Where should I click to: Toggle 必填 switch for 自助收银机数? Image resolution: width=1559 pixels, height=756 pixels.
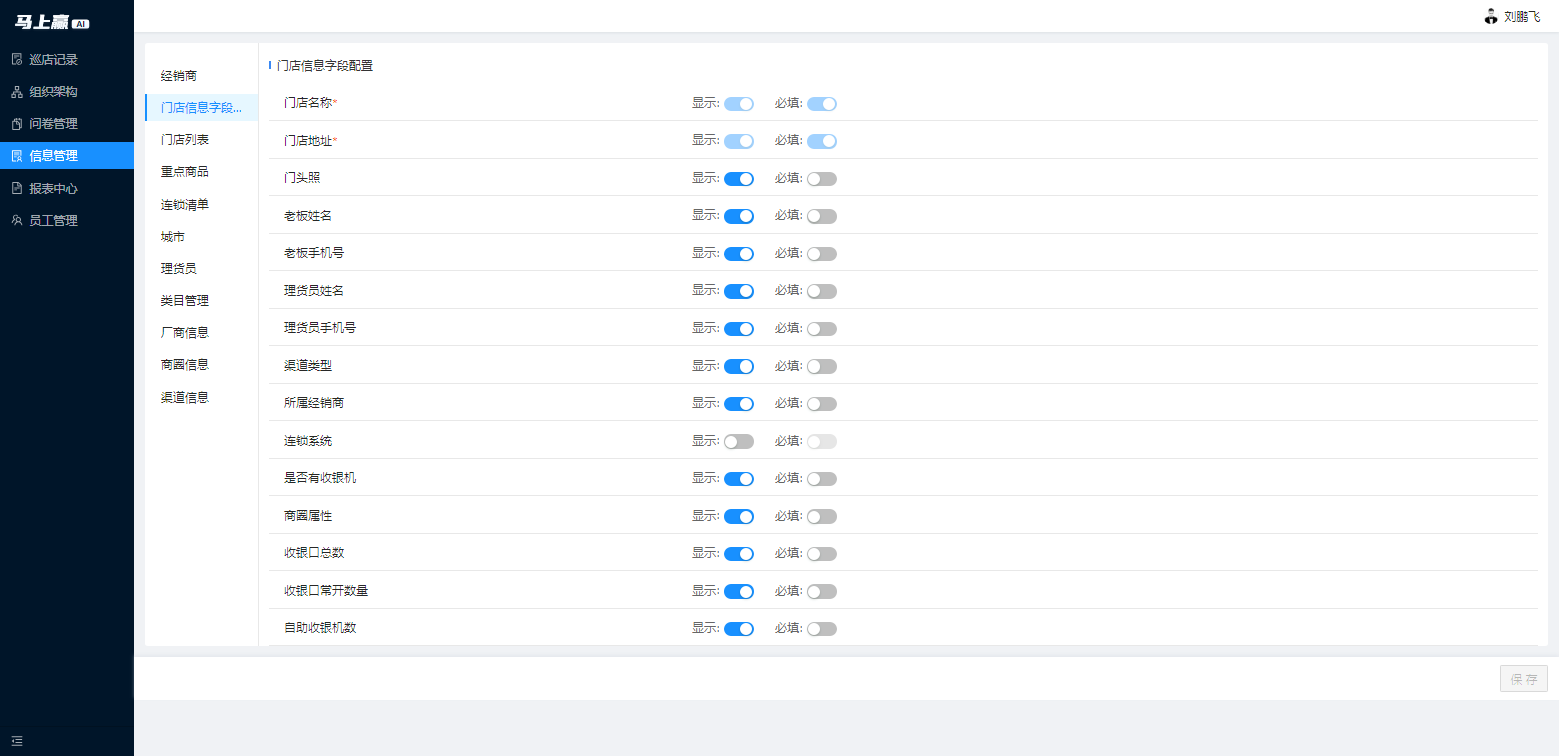click(x=822, y=629)
